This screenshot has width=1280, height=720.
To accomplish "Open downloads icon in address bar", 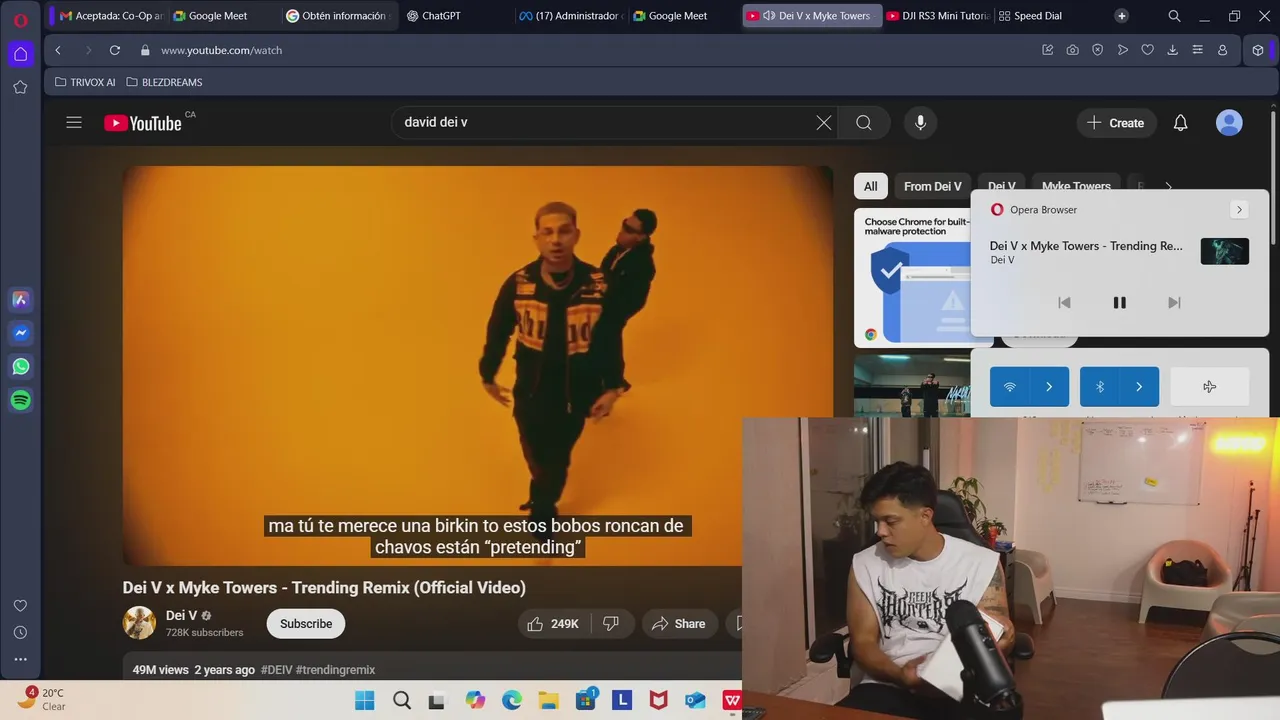I will pyautogui.click(x=1172, y=50).
